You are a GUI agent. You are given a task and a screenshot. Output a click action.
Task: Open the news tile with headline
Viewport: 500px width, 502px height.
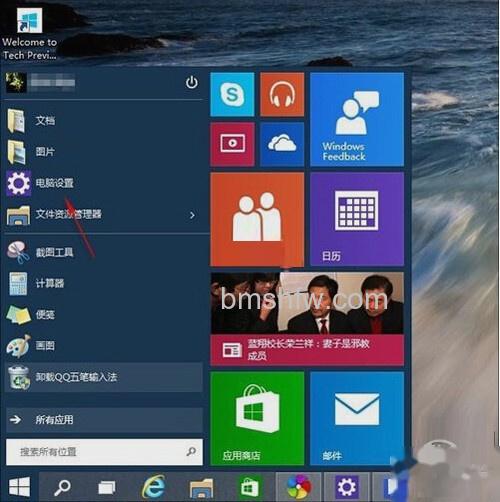307,319
